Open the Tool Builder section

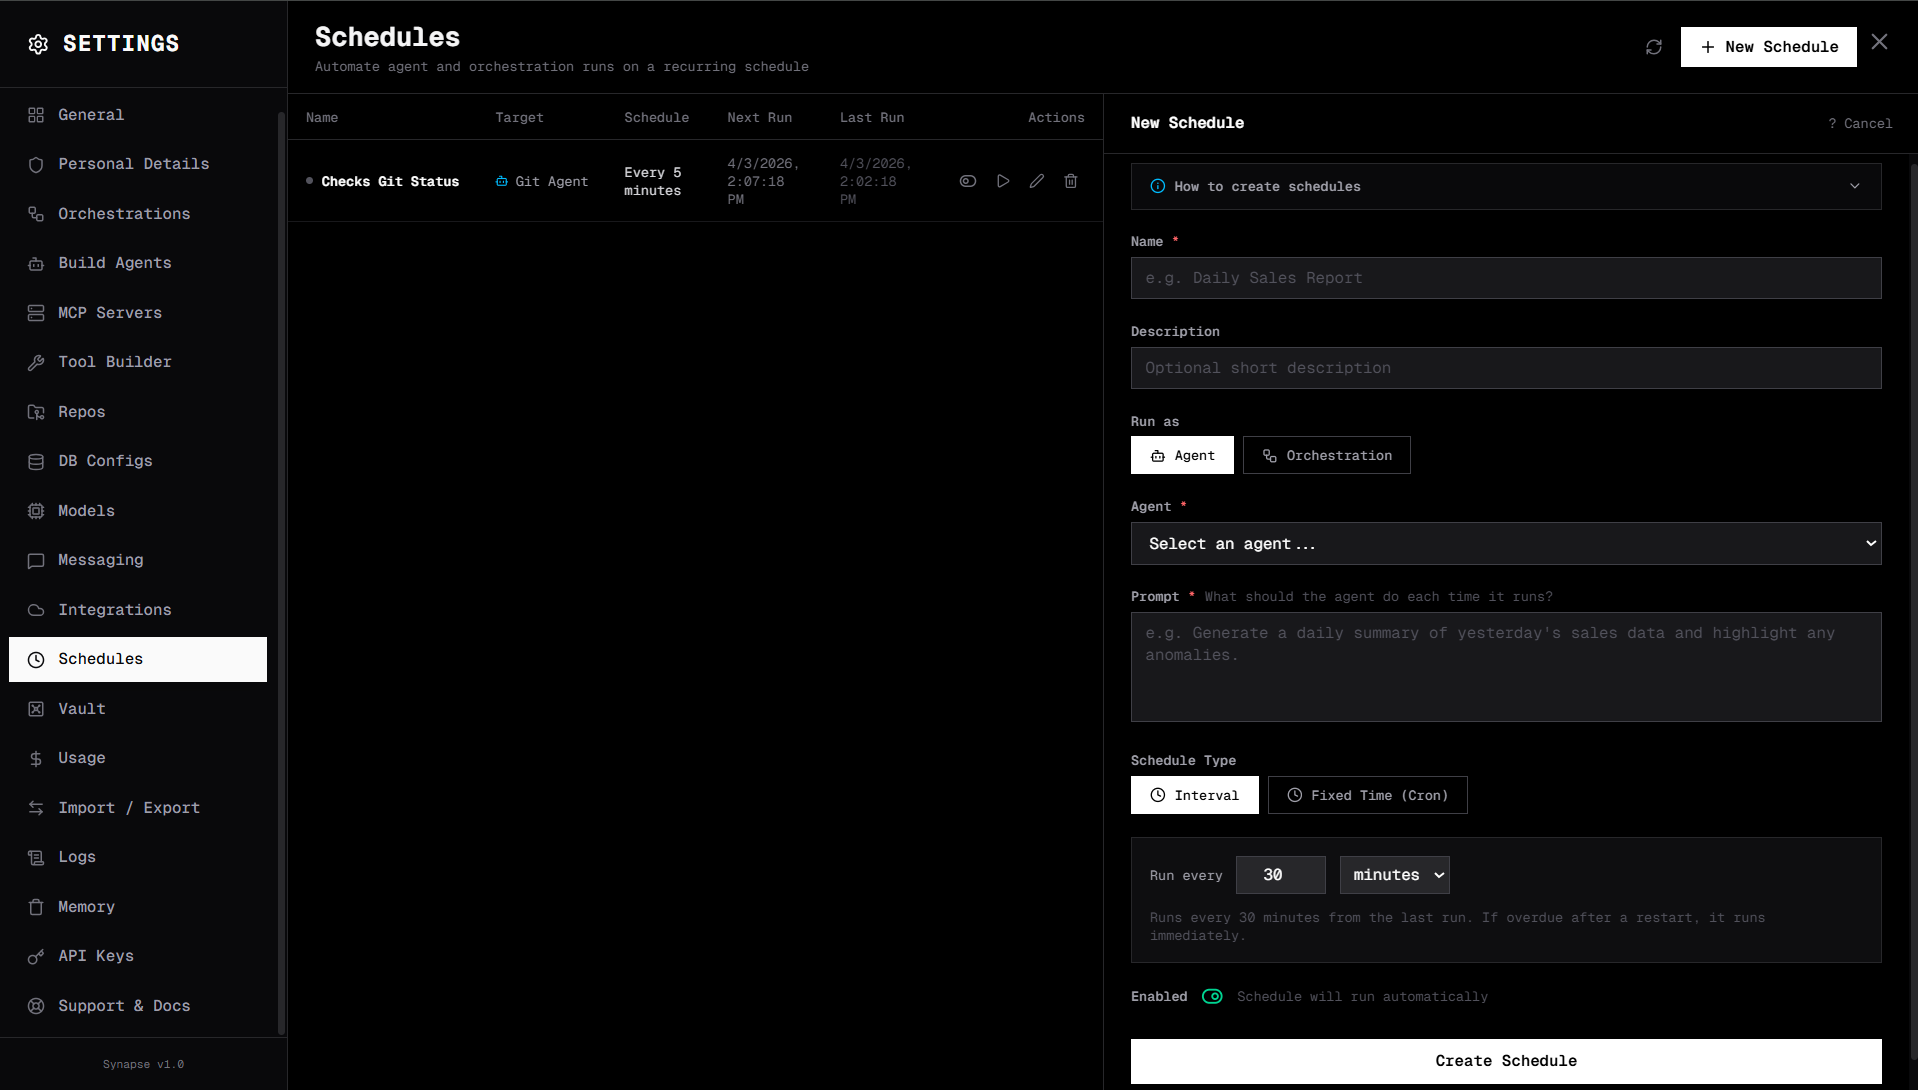(x=138, y=362)
